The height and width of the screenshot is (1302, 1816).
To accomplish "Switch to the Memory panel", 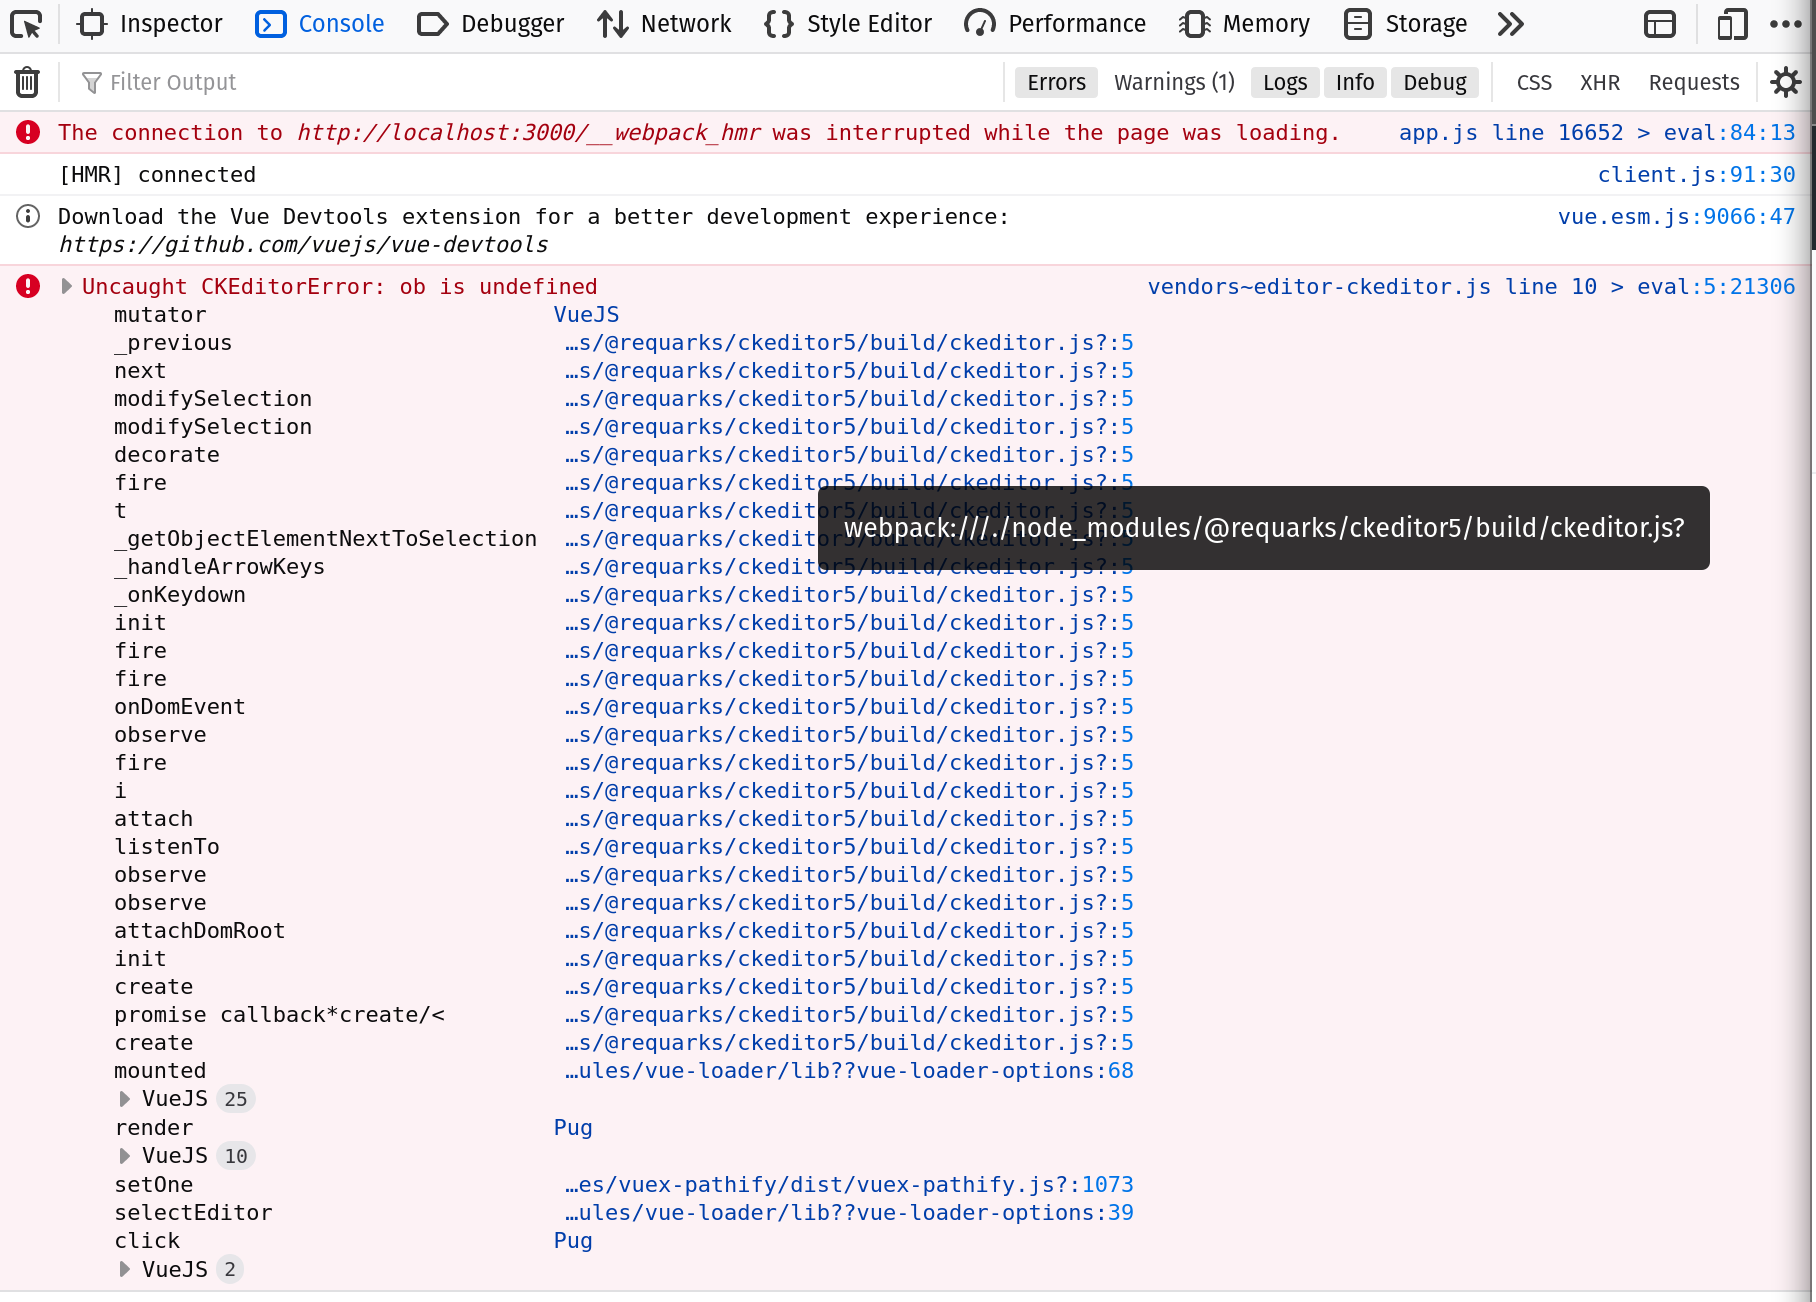I will [x=1244, y=24].
